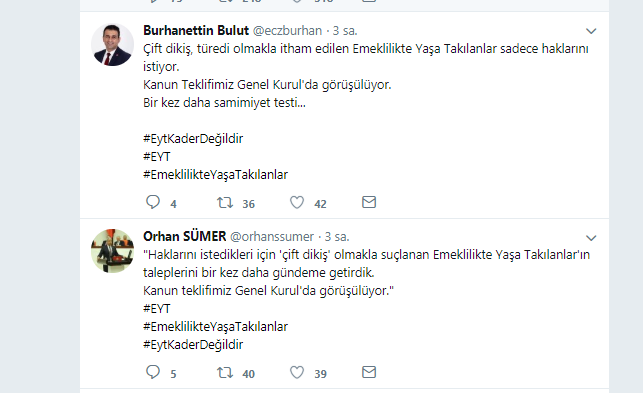Like Orhan SÜMER's tweet with heart icon
This screenshot has height=393, width=643.
(297, 372)
